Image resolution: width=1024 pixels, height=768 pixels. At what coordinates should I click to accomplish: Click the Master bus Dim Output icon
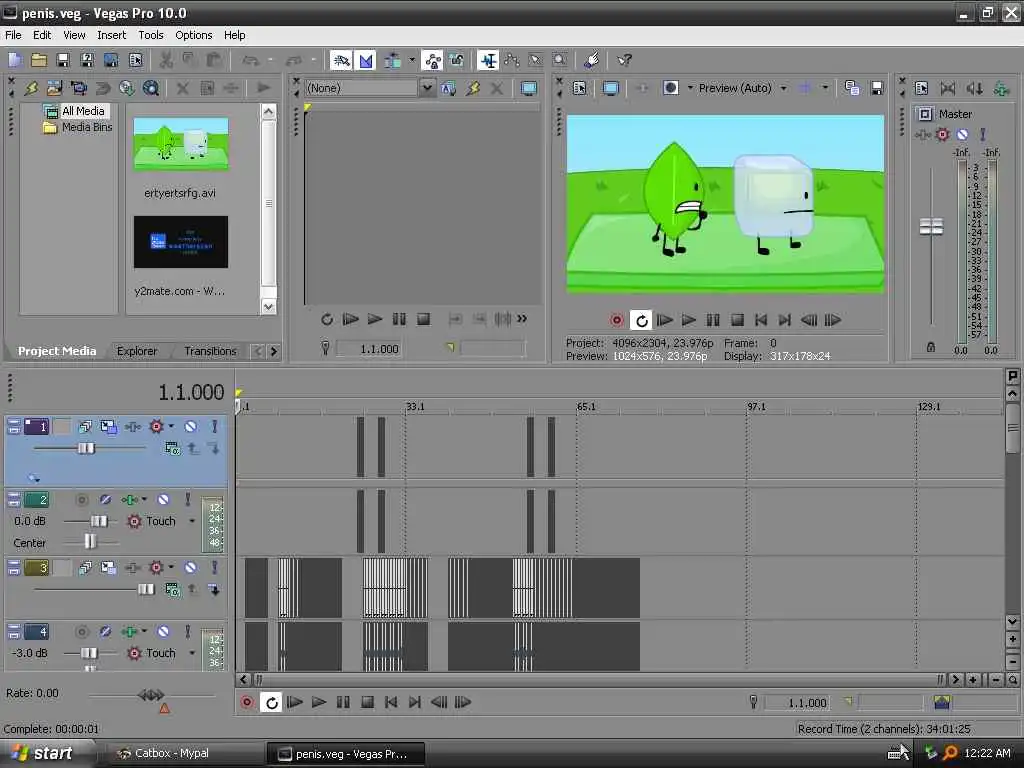pos(975,88)
